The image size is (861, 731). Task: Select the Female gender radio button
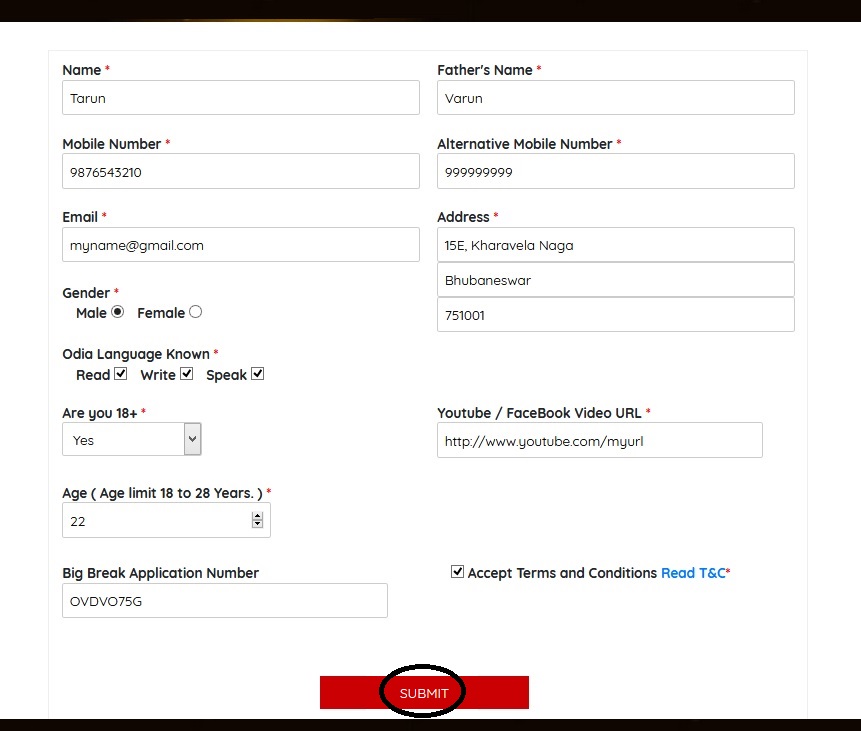[x=195, y=312]
